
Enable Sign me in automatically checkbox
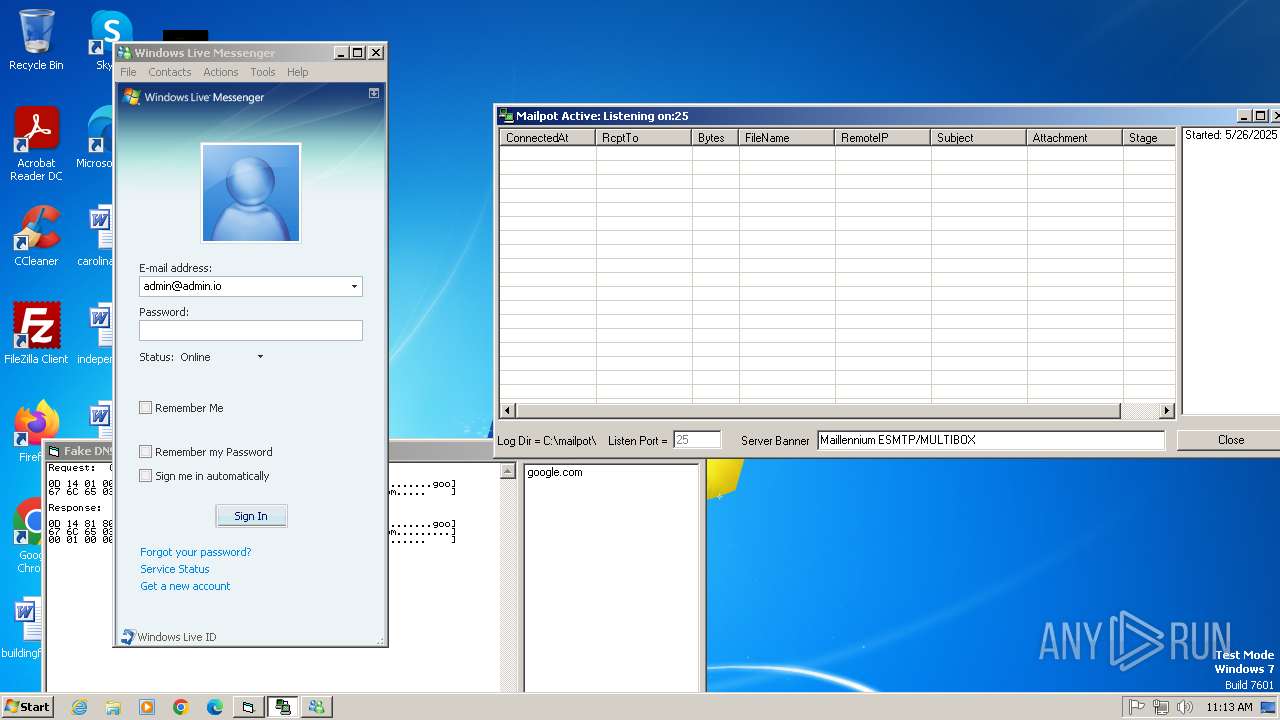[x=146, y=476]
